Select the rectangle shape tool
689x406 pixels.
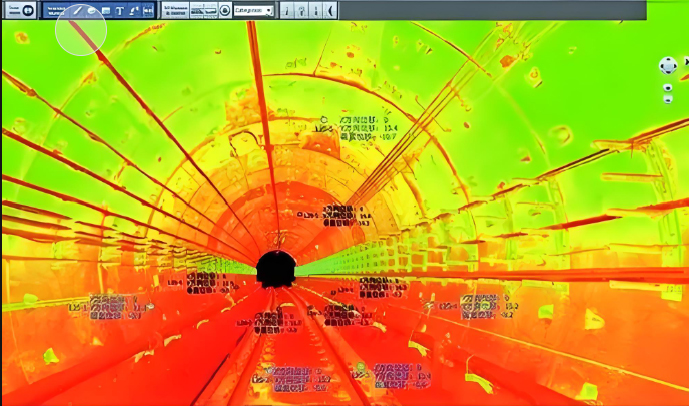(105, 10)
